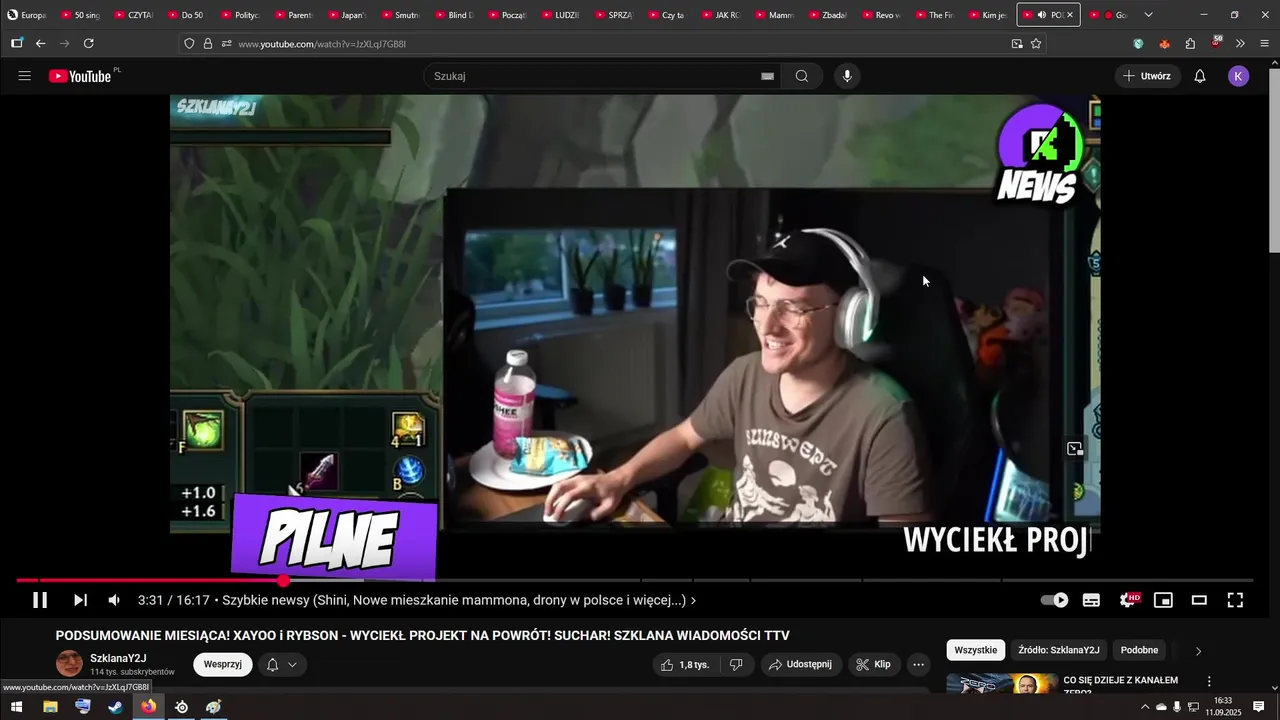
Task: Select the Podobne filter chip
Action: [x=1139, y=650]
